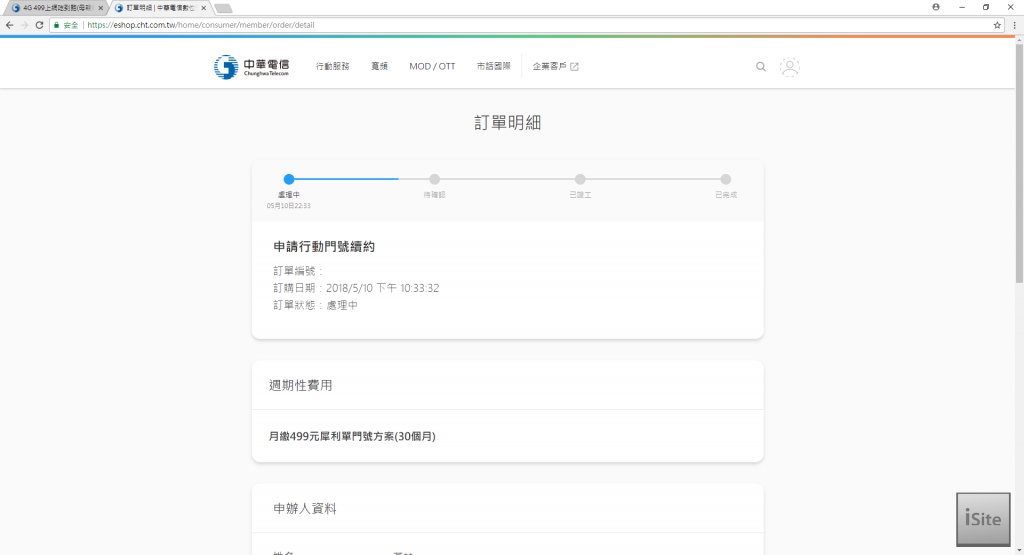
Task: Follow the 企業客戶 external link
Action: [x=555, y=67]
